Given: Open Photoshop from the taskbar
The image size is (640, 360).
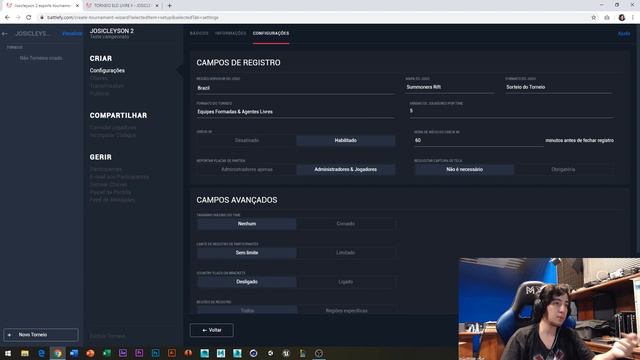Looking at the screenshot, I should tap(156, 353).
